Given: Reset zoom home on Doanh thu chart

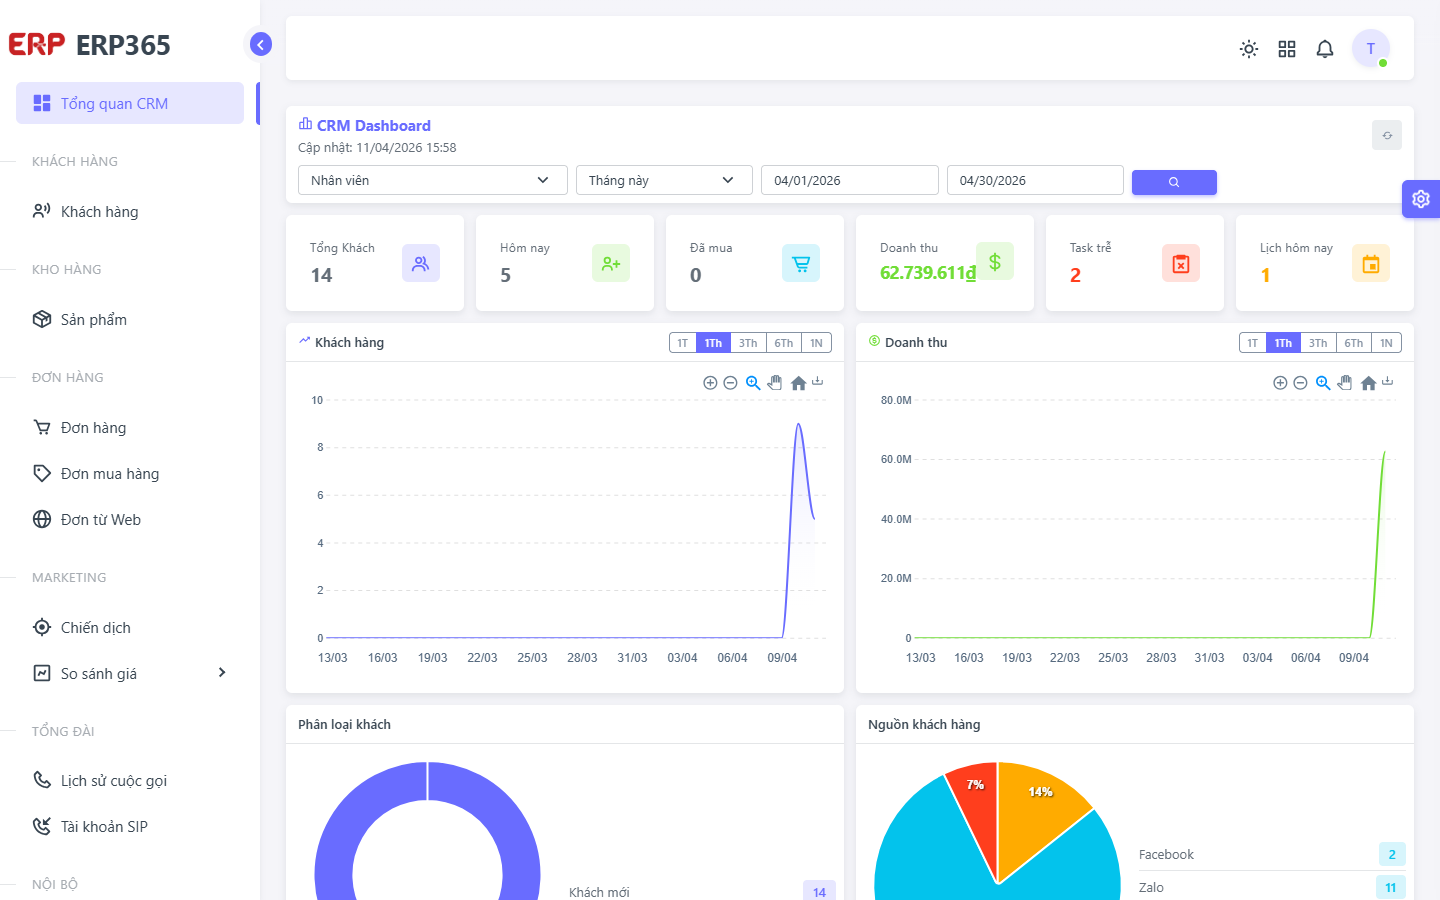Looking at the screenshot, I should (1368, 383).
